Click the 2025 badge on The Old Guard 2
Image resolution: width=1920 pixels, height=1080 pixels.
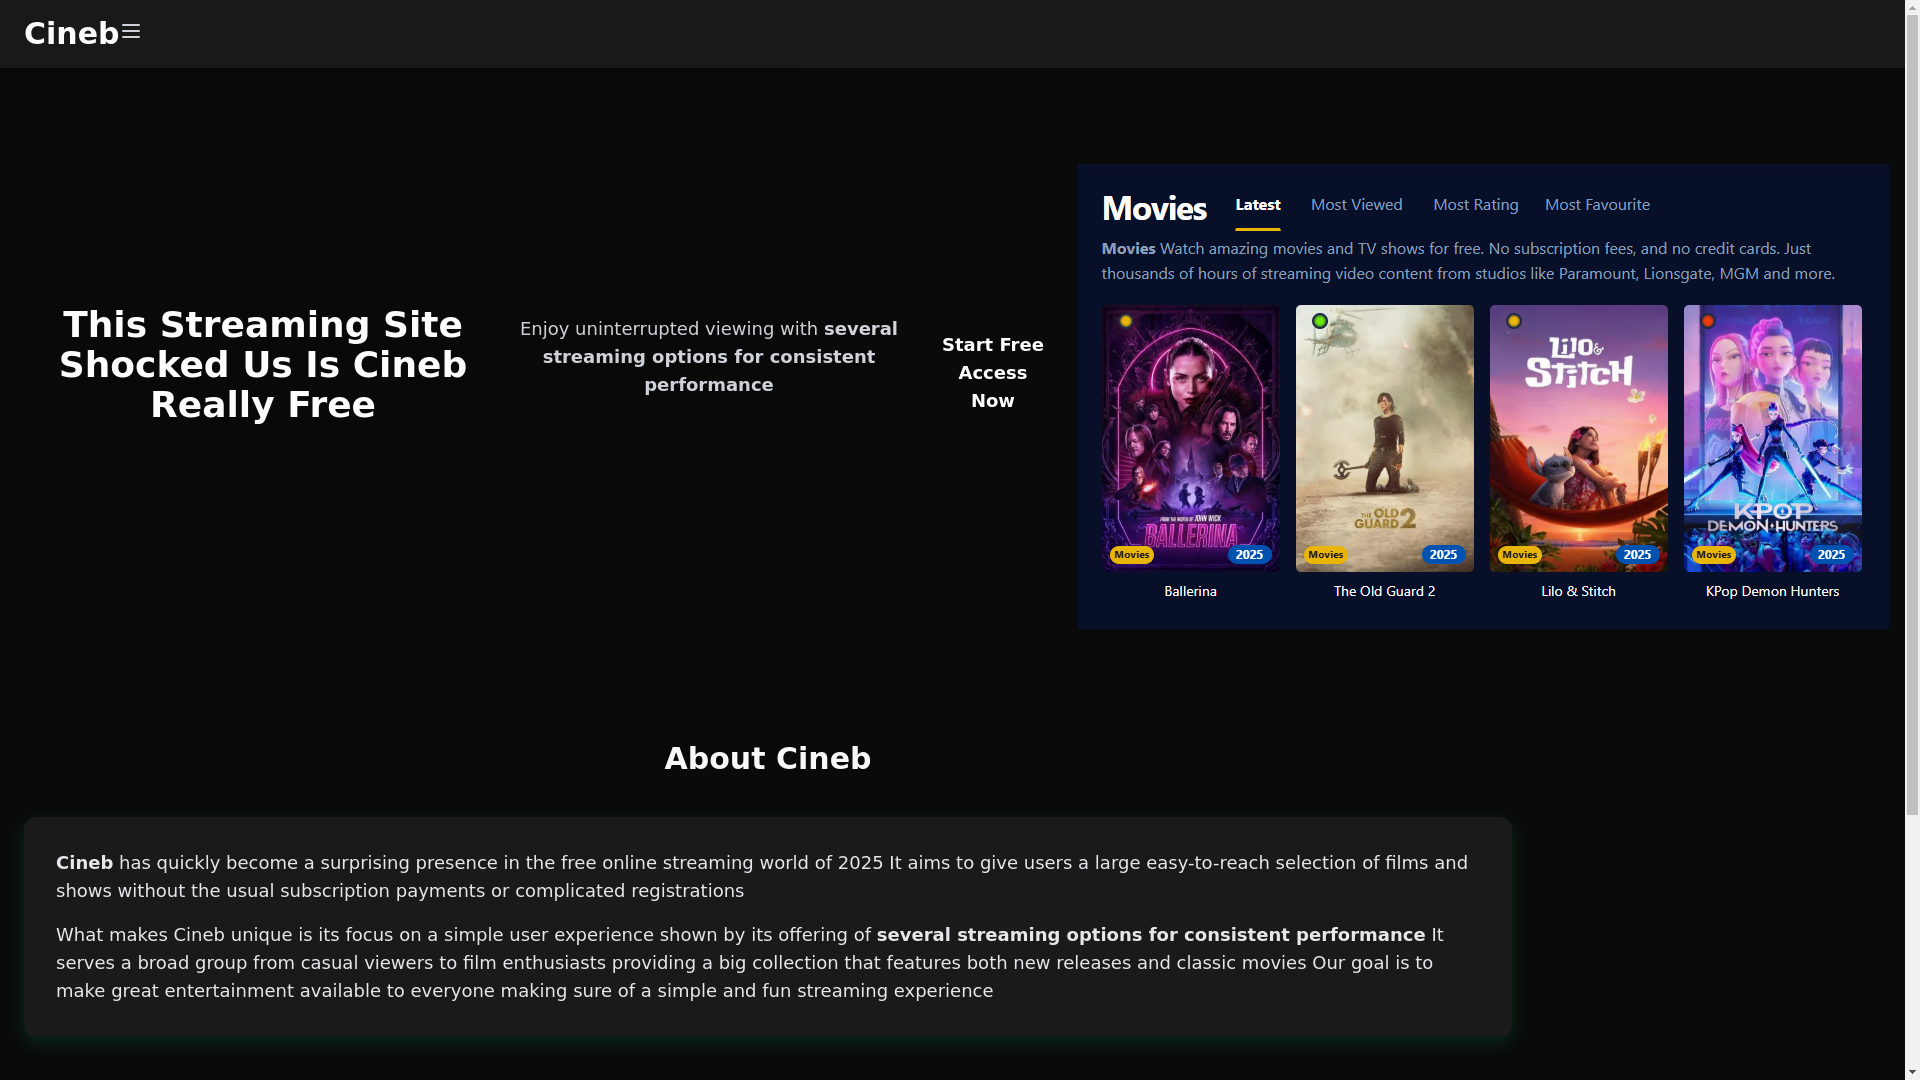pos(1443,555)
